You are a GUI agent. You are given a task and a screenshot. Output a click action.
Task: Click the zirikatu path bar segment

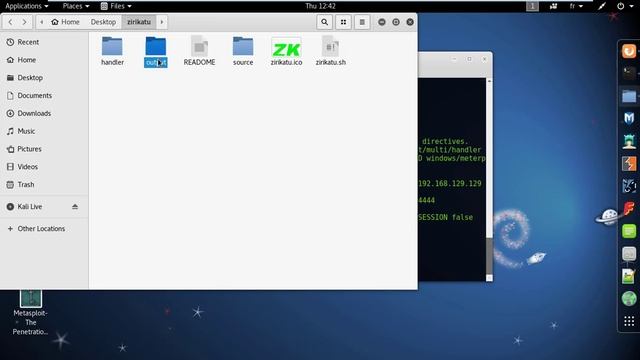click(139, 22)
